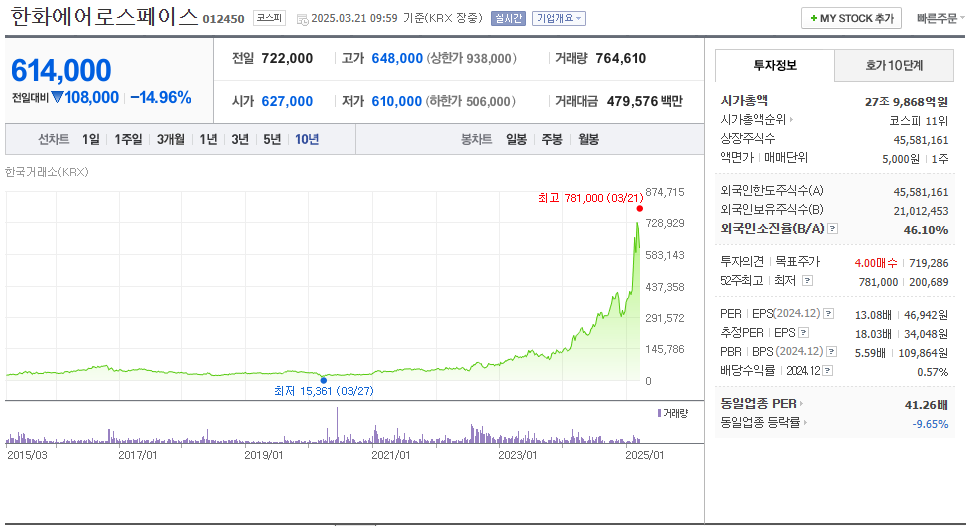Viewport: 968px width, 526px height.
Task: Click the volume bar chart area
Action: coord(324,426)
